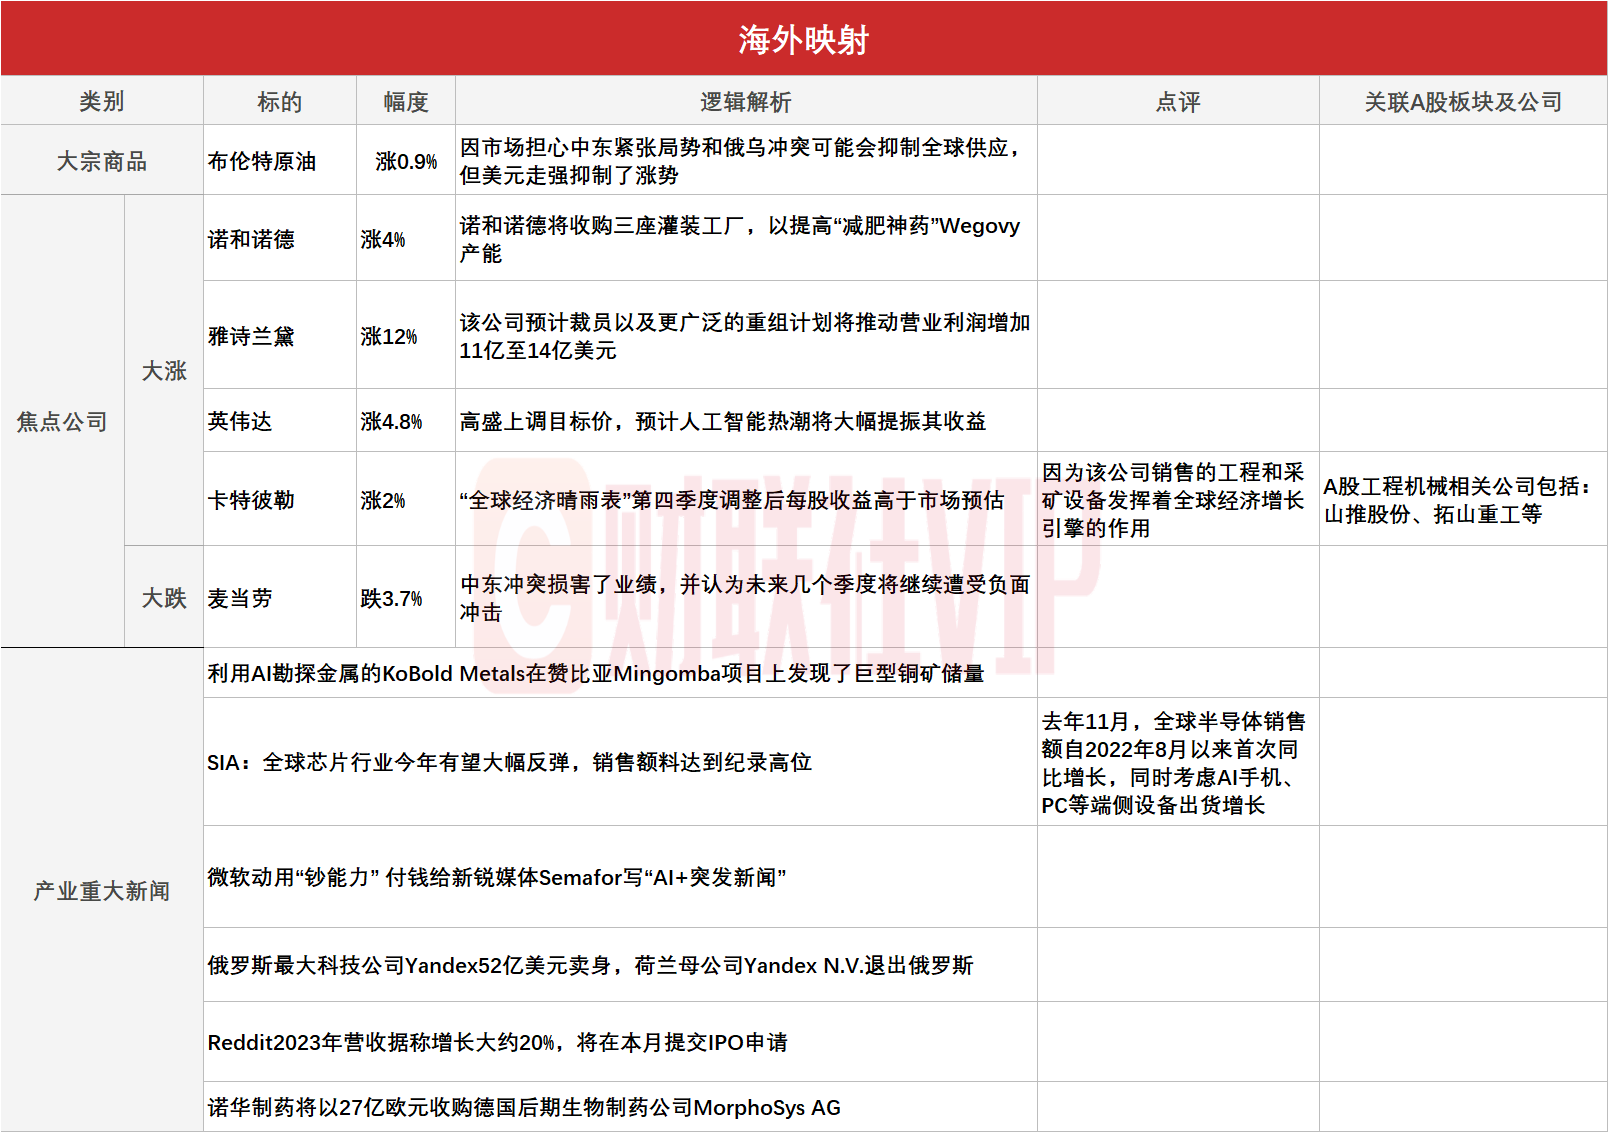
Task: Select the 点评 column header
Action: point(1177,101)
